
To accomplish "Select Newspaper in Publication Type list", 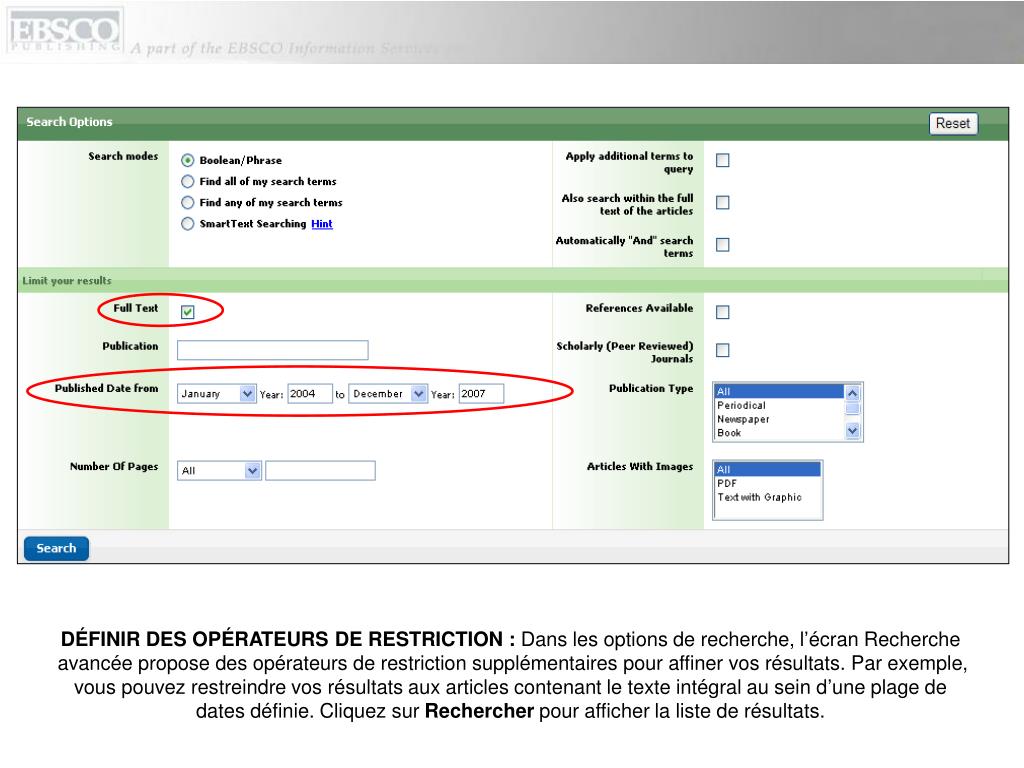I will click(778, 419).
